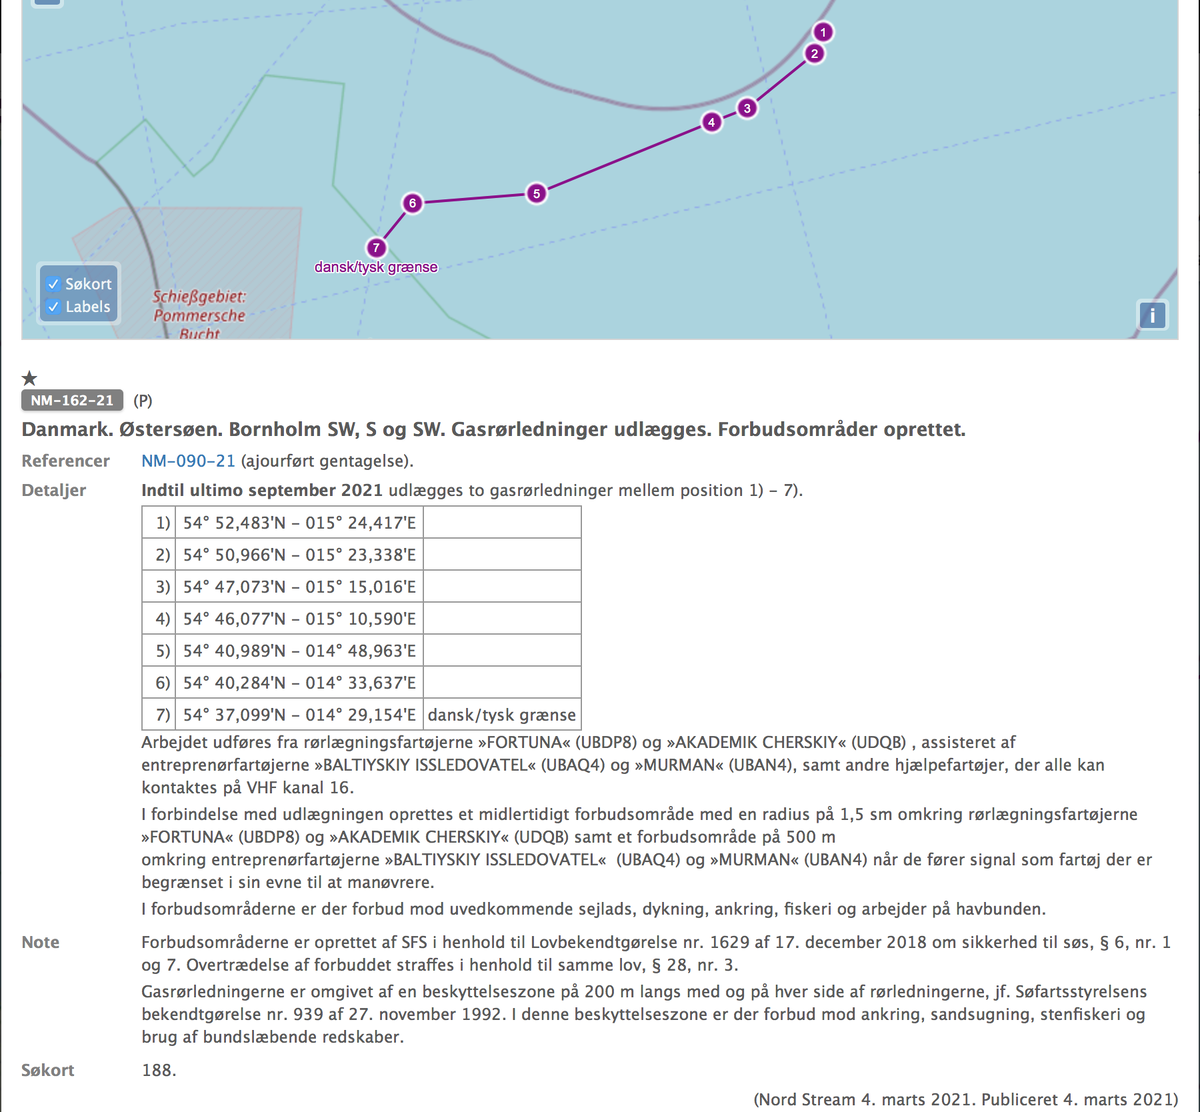The image size is (1200, 1112).
Task: Click the dansk/tysk grænse table cell
Action: (x=502, y=715)
